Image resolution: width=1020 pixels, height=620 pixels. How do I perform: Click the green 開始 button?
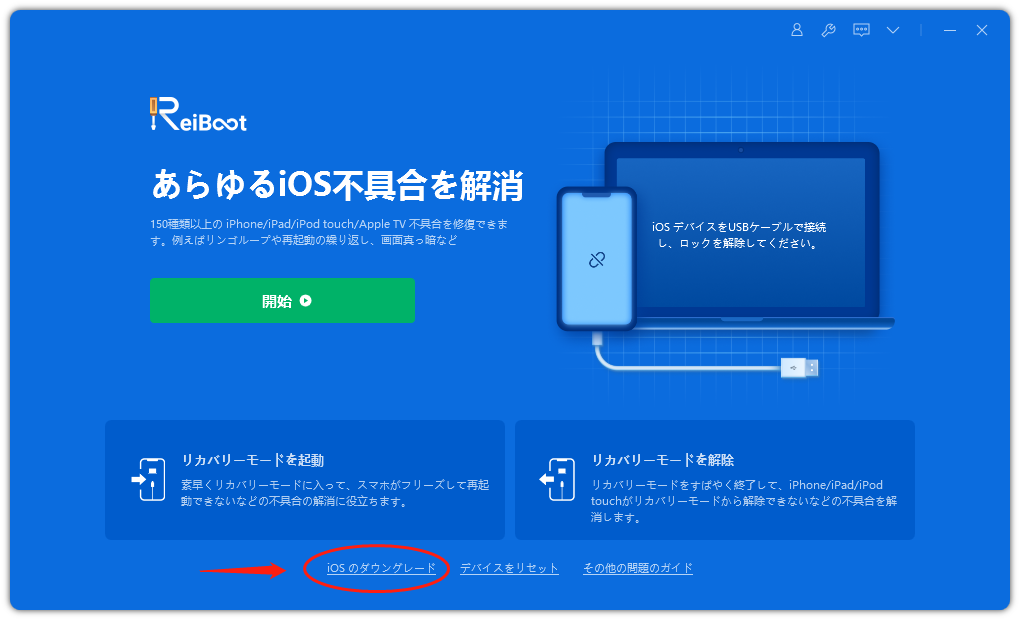tap(282, 301)
